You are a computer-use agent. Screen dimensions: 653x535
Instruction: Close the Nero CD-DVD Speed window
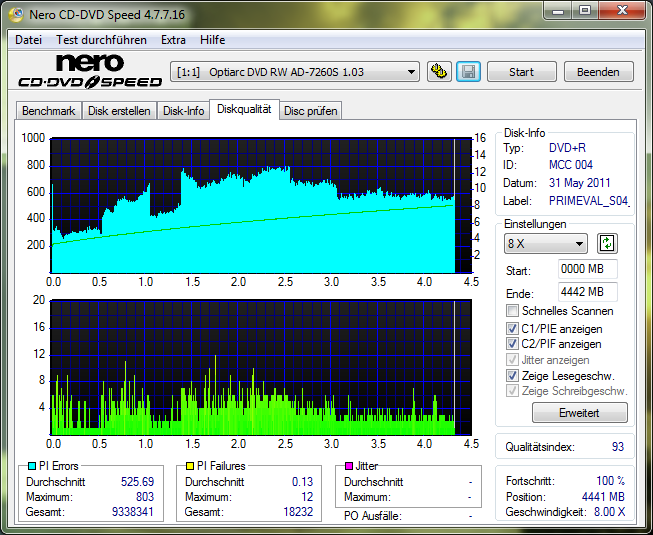coord(622,11)
